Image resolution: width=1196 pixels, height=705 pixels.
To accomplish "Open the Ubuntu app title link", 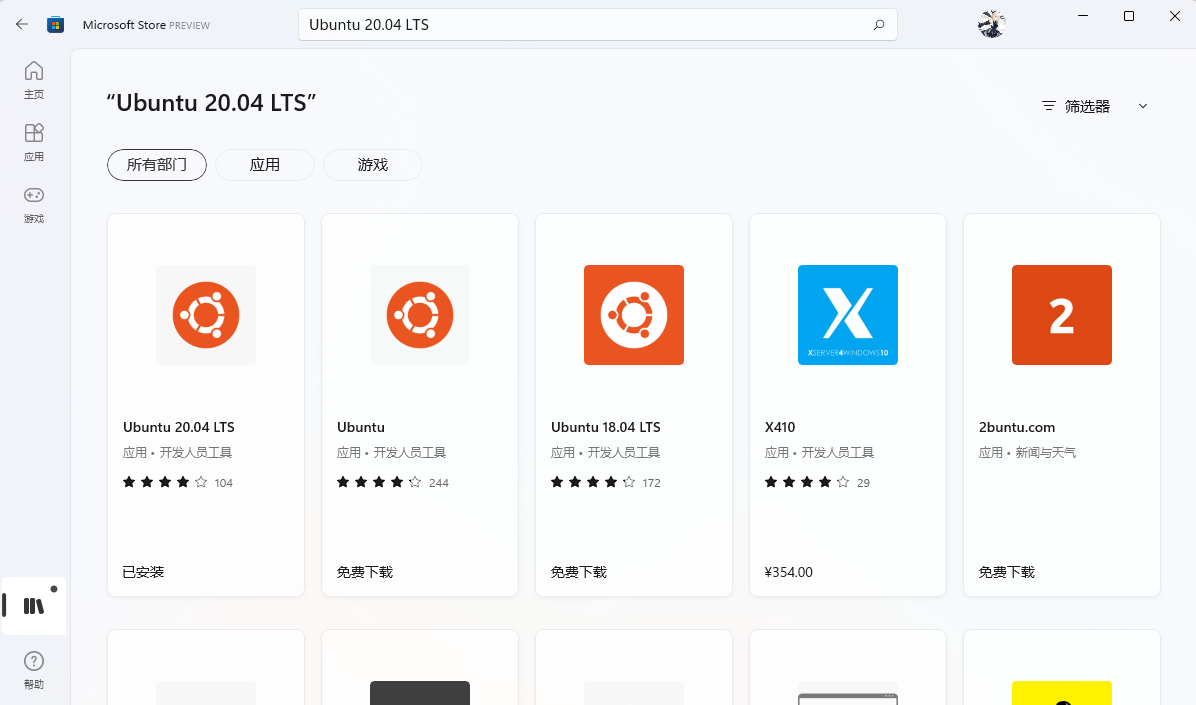I will click(361, 427).
